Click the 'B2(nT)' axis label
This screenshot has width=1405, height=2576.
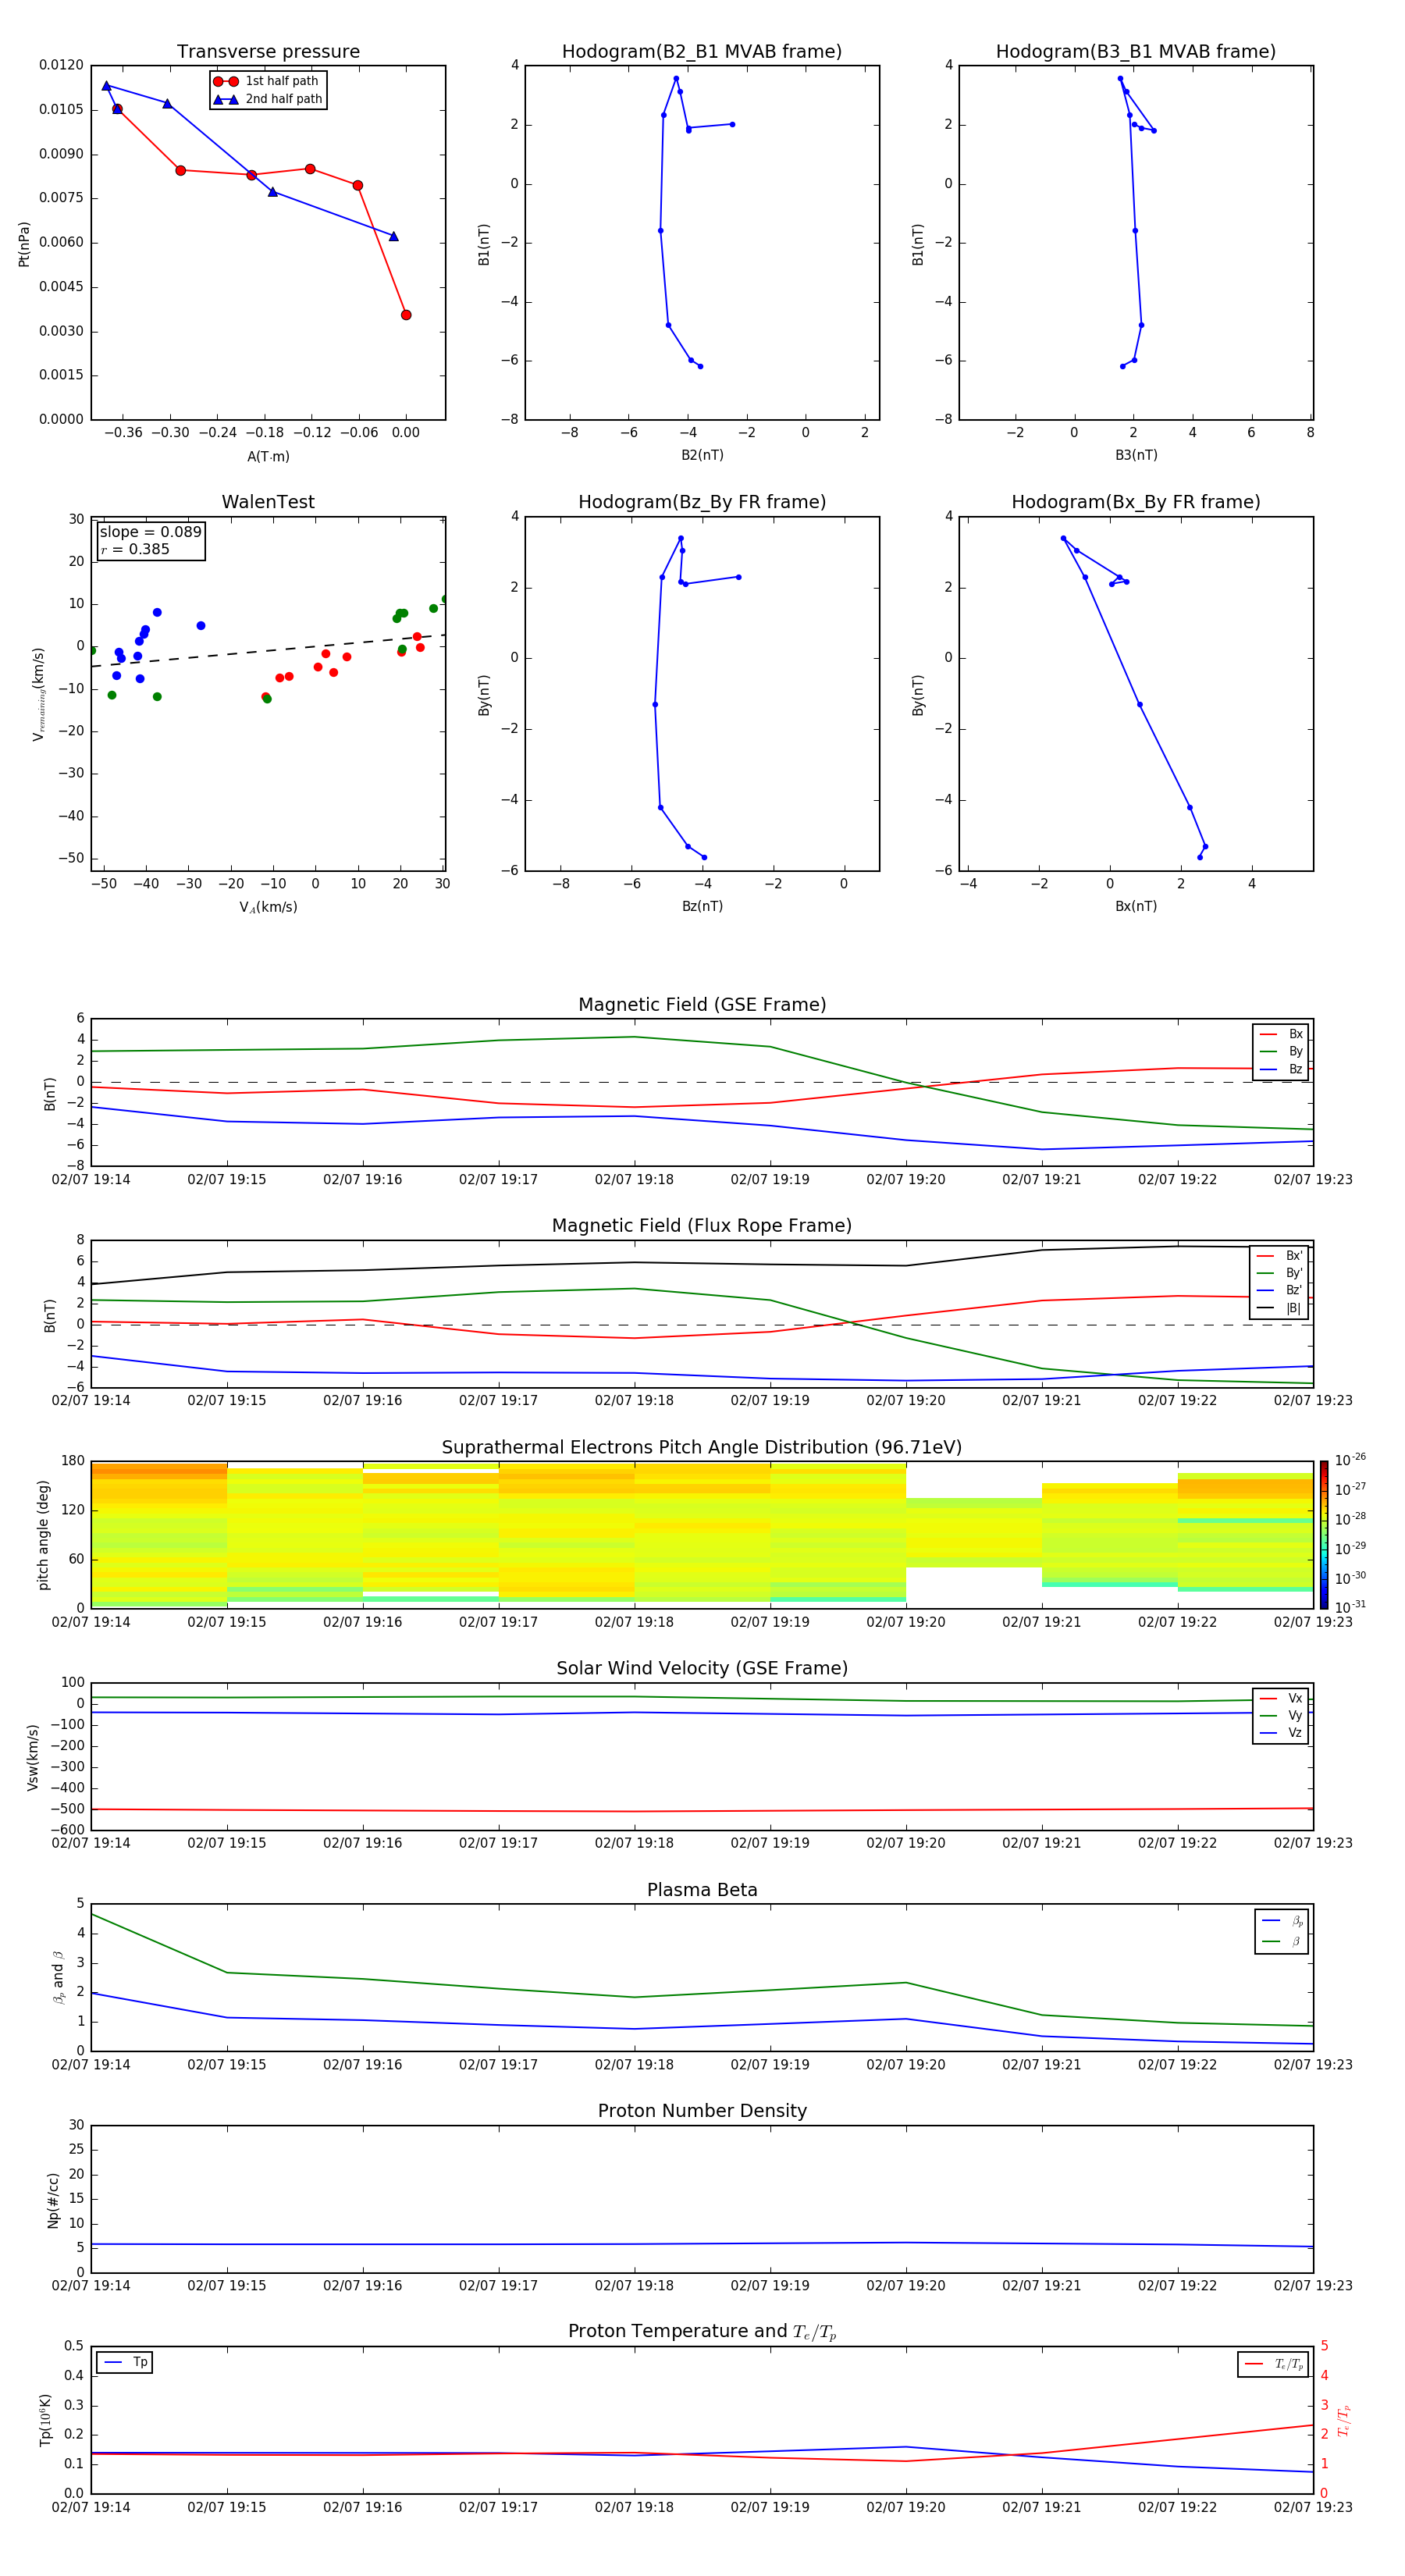coord(702,455)
